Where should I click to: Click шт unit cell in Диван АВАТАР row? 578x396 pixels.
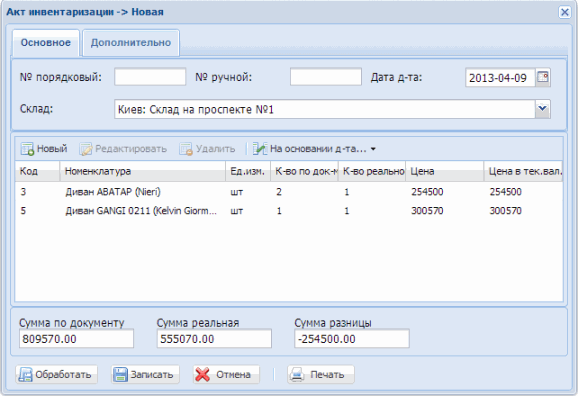[237, 192]
